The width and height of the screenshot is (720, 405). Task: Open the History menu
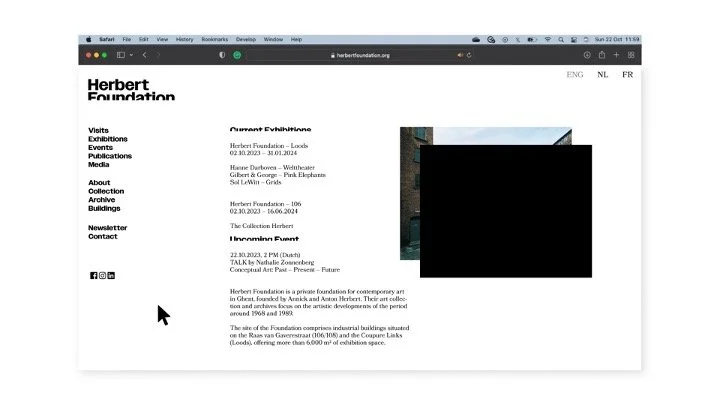(185, 39)
